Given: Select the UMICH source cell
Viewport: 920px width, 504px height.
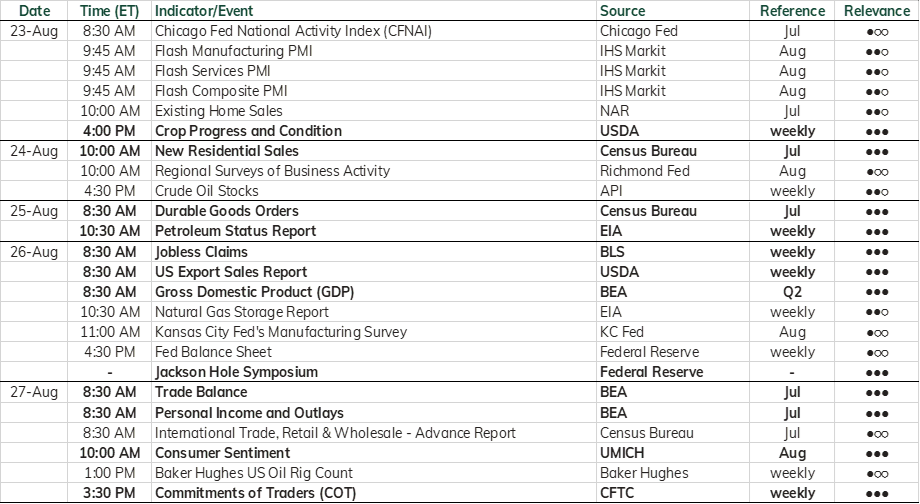Looking at the screenshot, I should pyautogui.click(x=622, y=453).
